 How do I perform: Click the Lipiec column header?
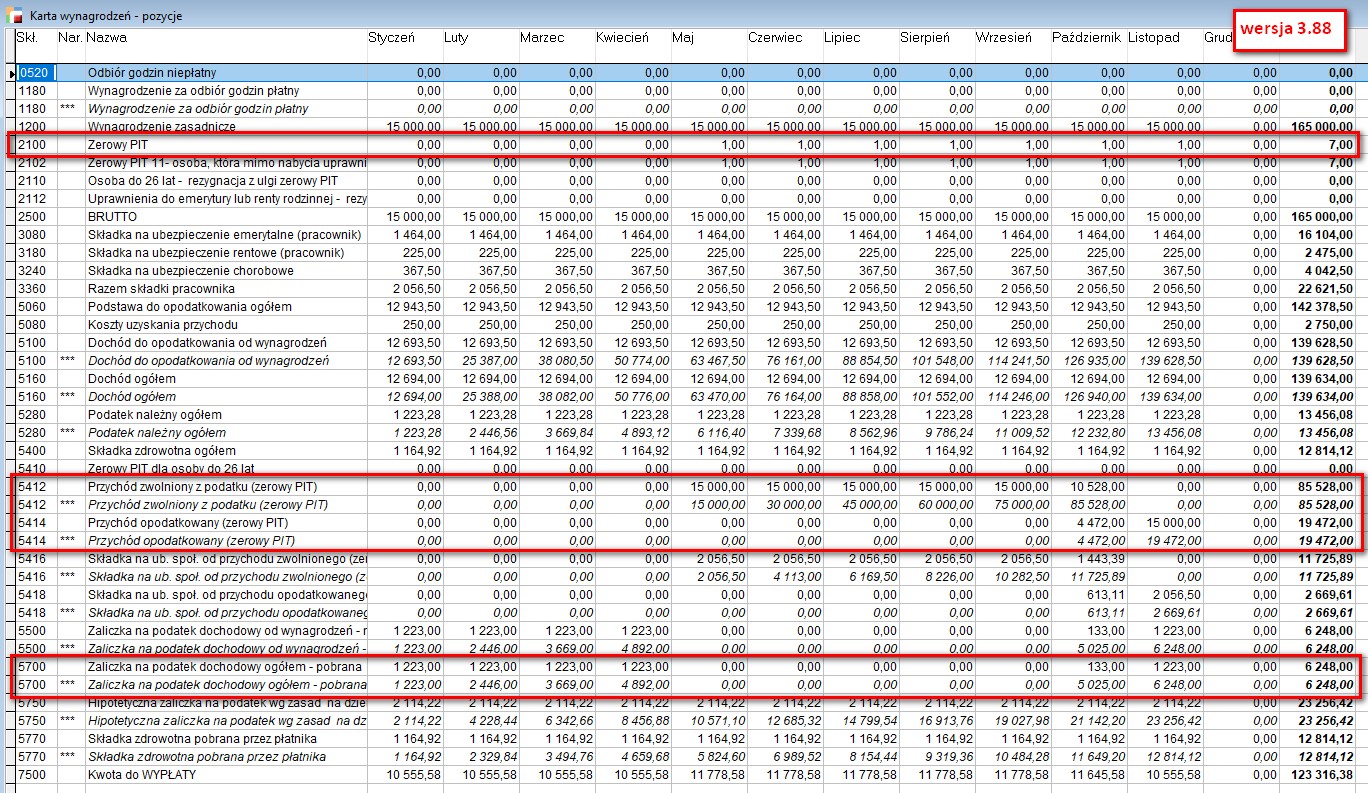841,38
